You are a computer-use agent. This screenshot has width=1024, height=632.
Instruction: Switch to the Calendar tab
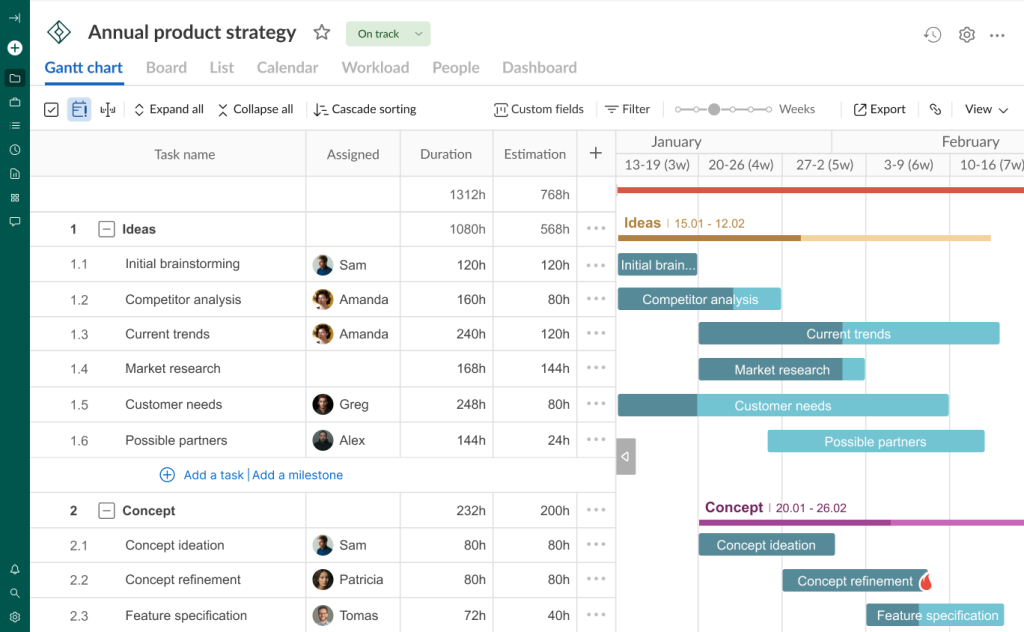tap(287, 67)
